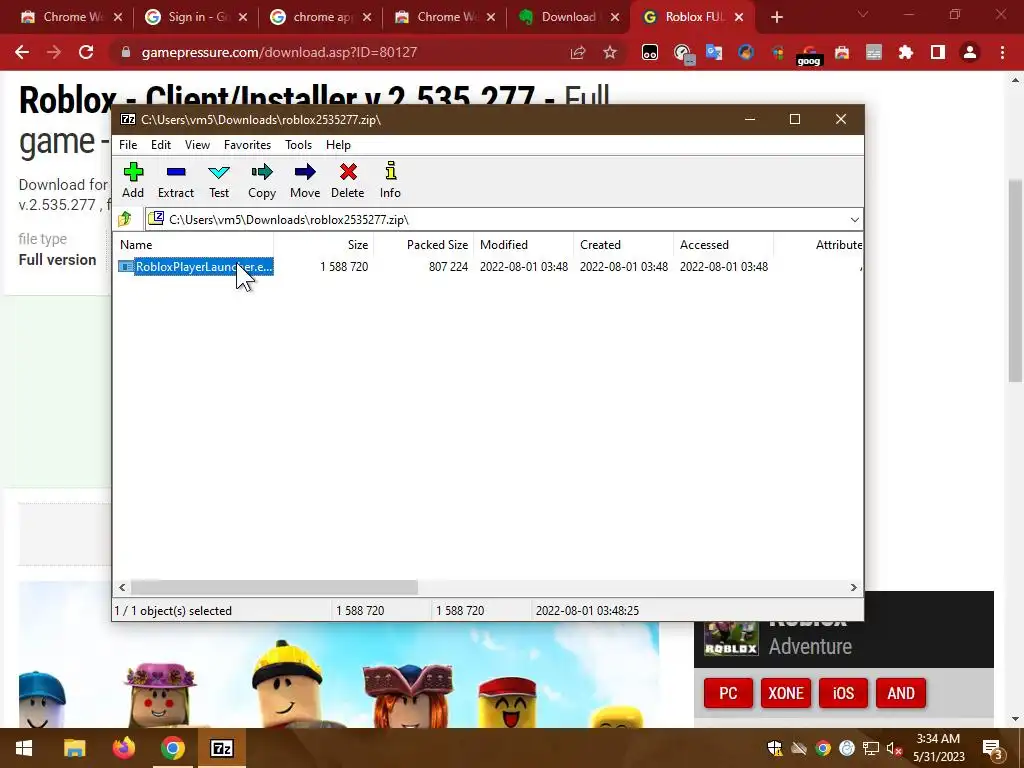The width and height of the screenshot is (1024, 768).
Task: Open File Explorer from the taskbar
Action: pos(74,748)
